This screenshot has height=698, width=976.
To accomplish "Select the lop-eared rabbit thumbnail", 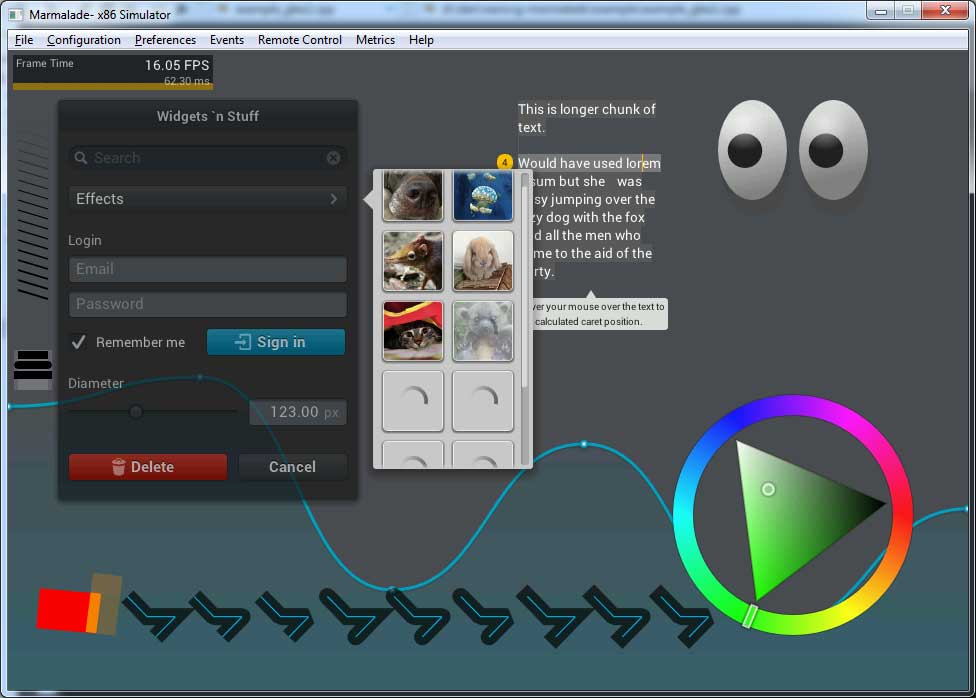I will (x=483, y=261).
